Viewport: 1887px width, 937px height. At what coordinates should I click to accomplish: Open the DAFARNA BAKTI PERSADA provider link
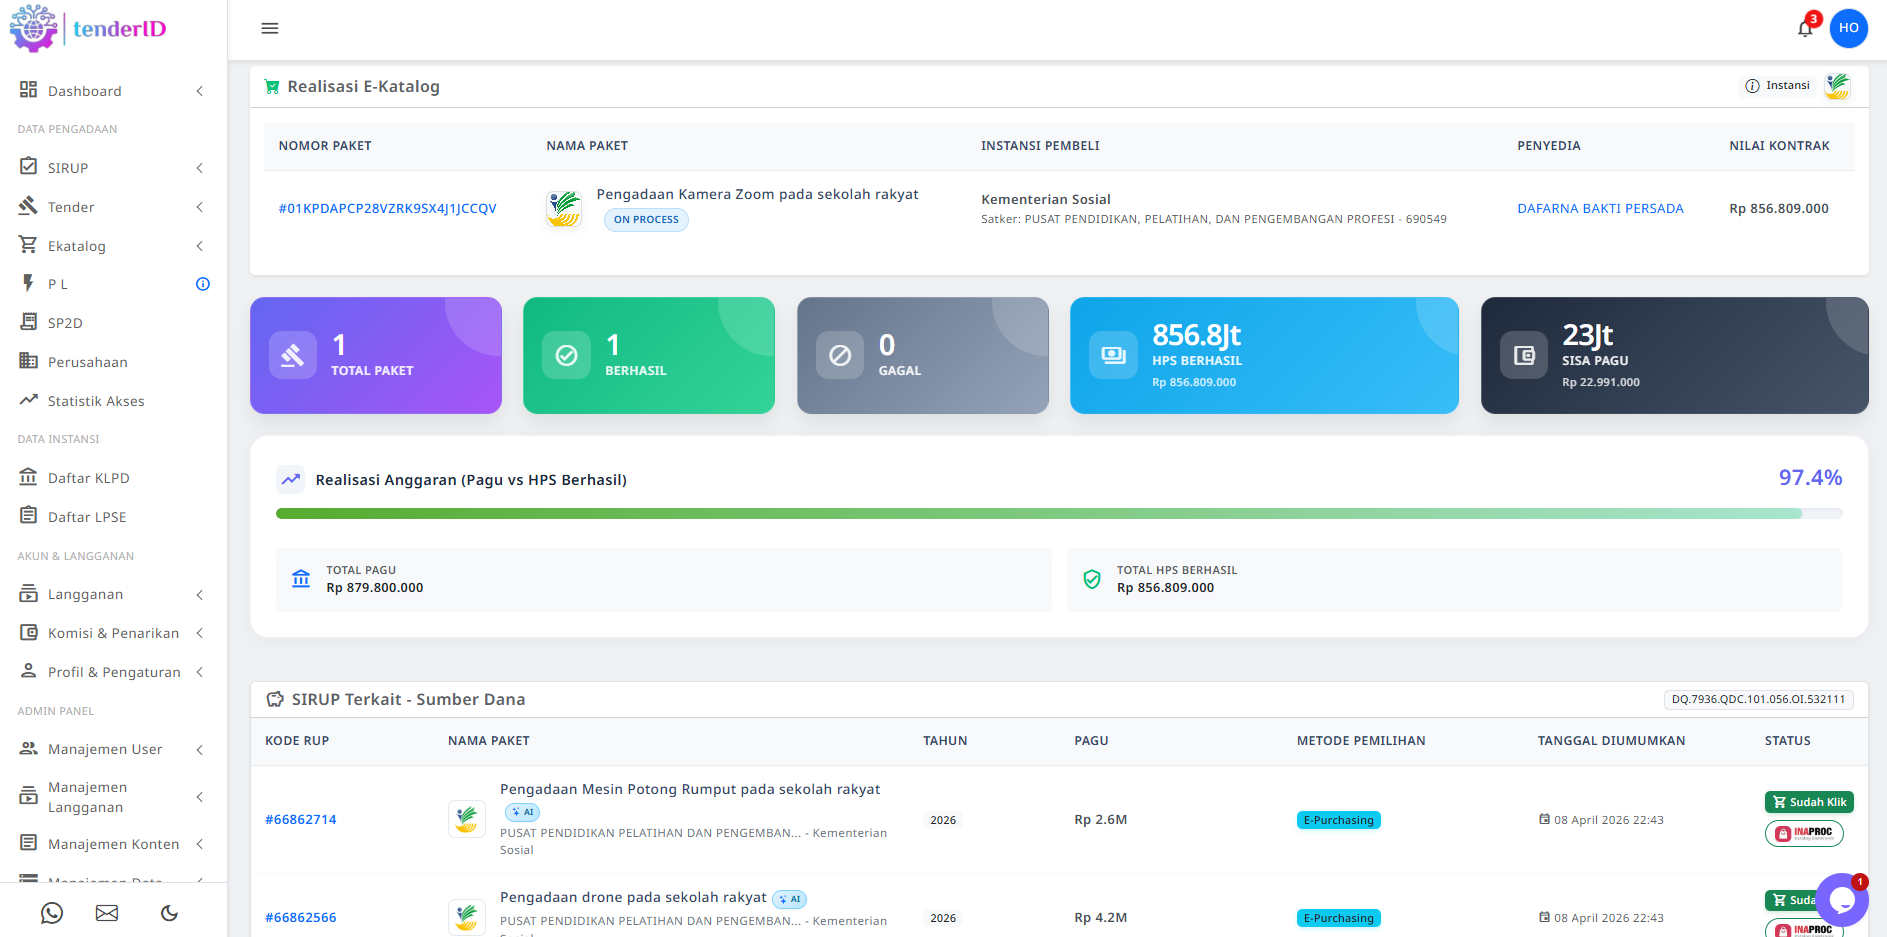pyautogui.click(x=1600, y=208)
